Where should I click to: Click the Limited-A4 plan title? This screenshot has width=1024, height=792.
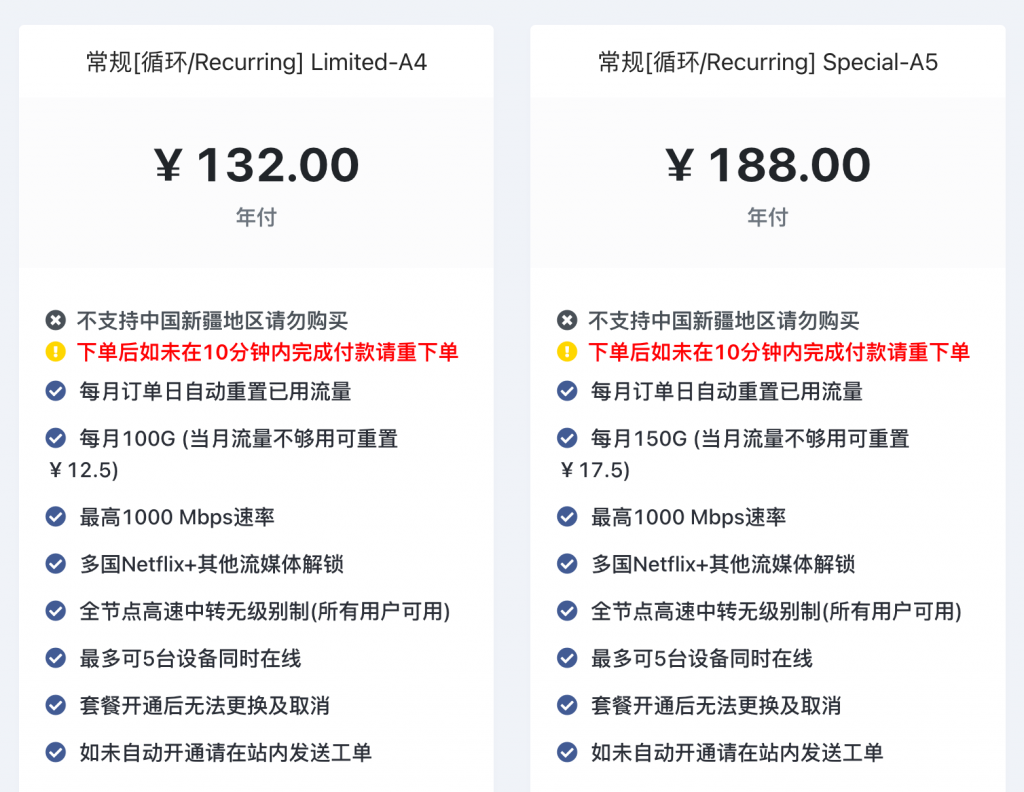[x=256, y=62]
